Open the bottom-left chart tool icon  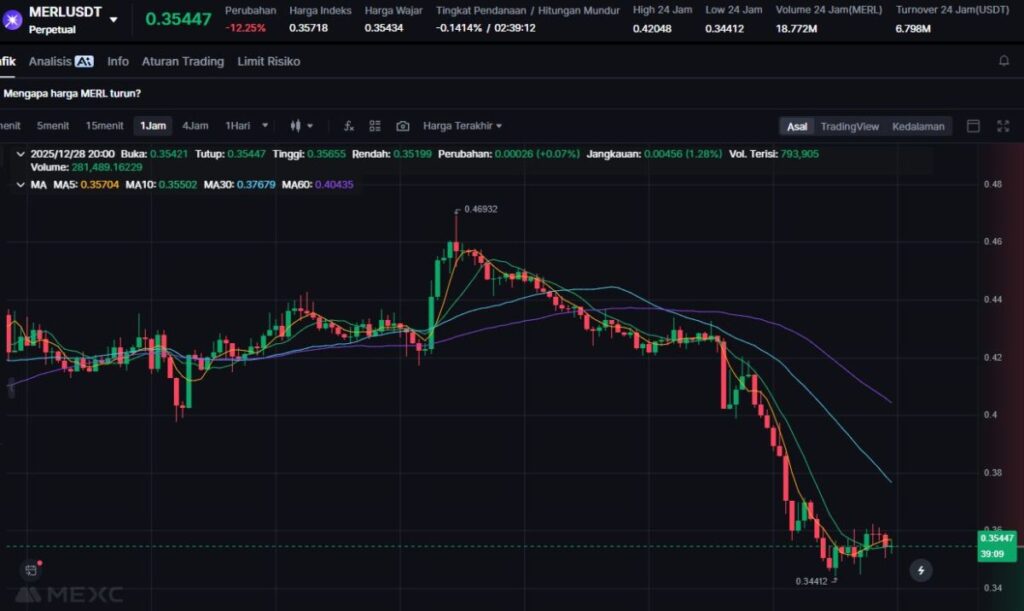click(31, 570)
